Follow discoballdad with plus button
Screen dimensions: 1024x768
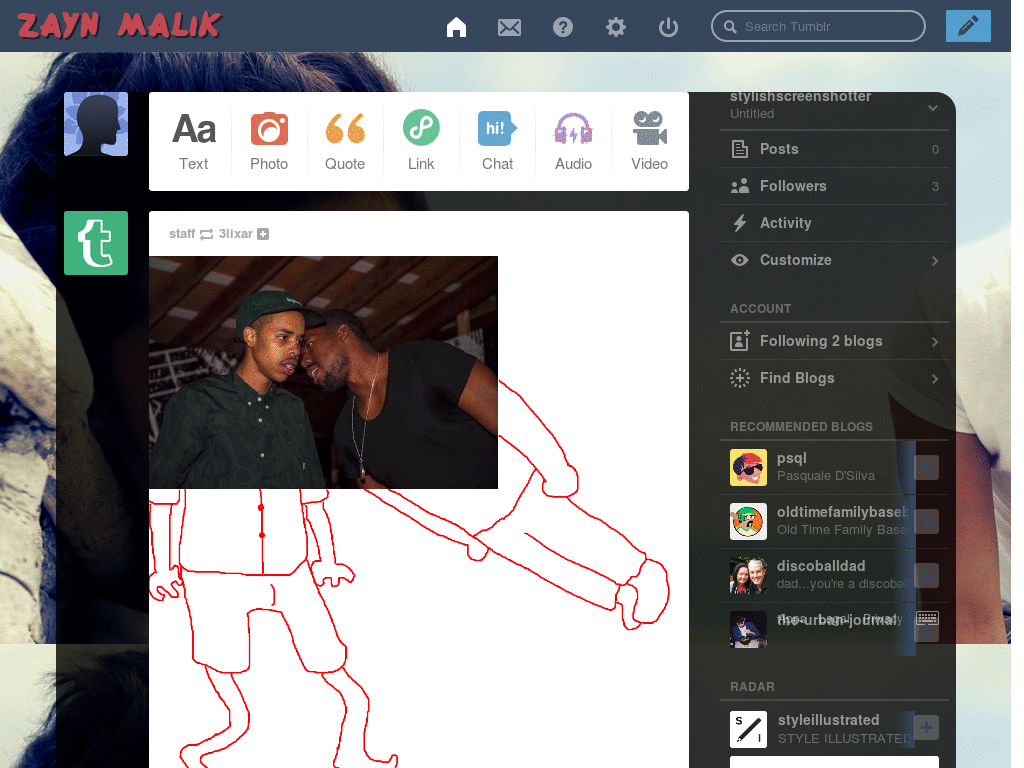tap(926, 576)
